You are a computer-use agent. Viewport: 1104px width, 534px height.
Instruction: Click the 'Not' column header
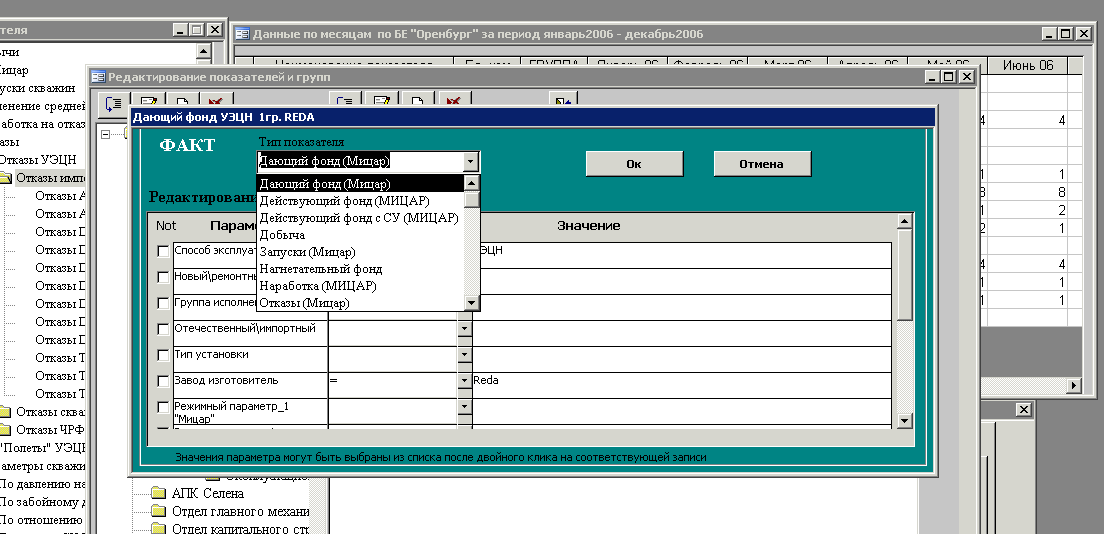166,225
